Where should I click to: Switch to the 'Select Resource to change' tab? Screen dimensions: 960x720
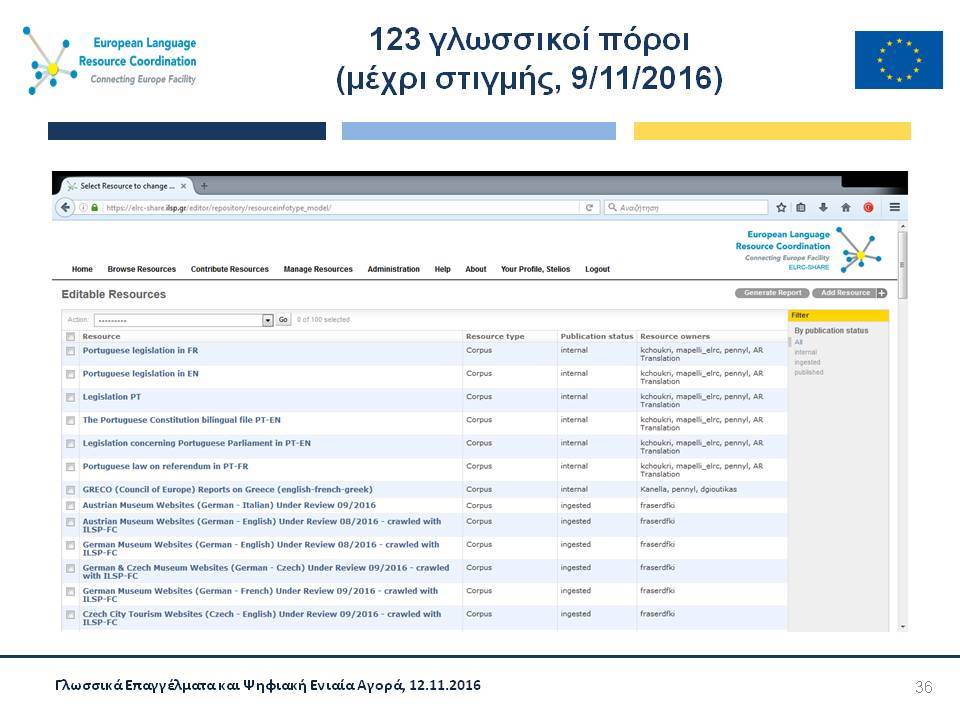point(126,186)
